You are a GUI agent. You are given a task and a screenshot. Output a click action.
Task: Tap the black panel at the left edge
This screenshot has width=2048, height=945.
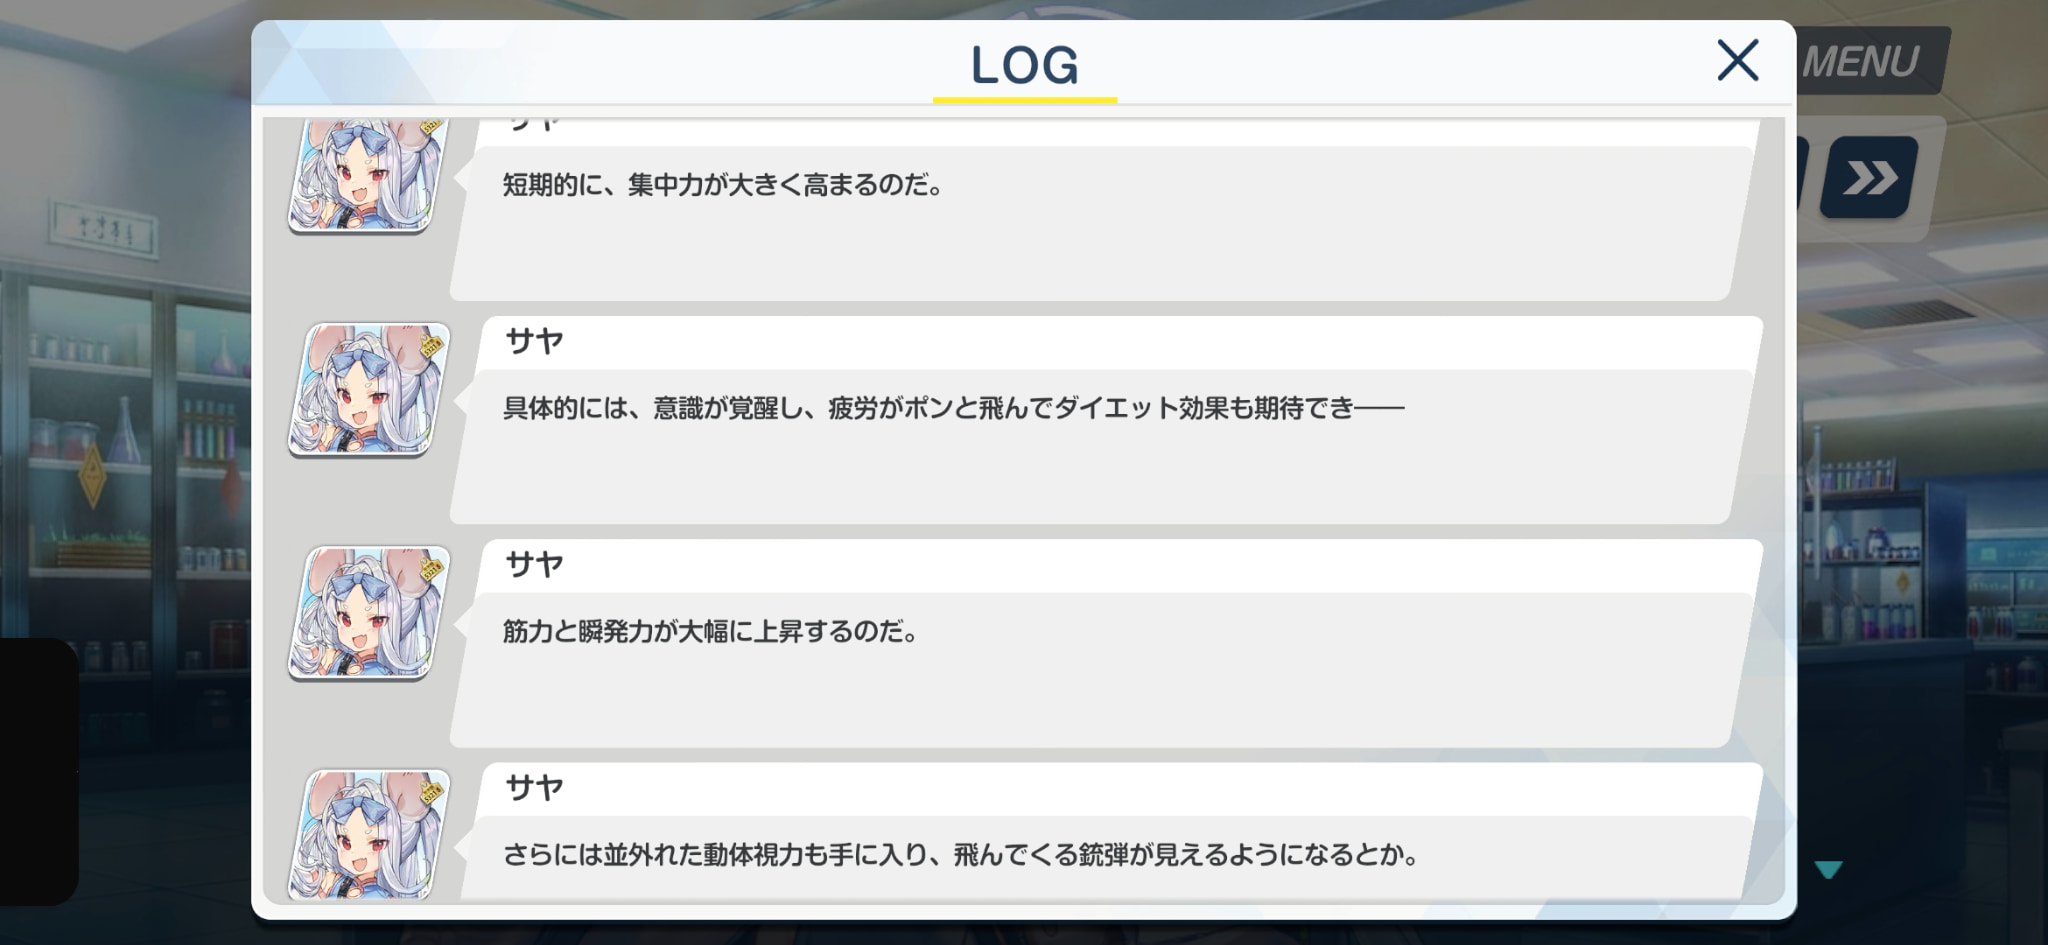(38, 772)
